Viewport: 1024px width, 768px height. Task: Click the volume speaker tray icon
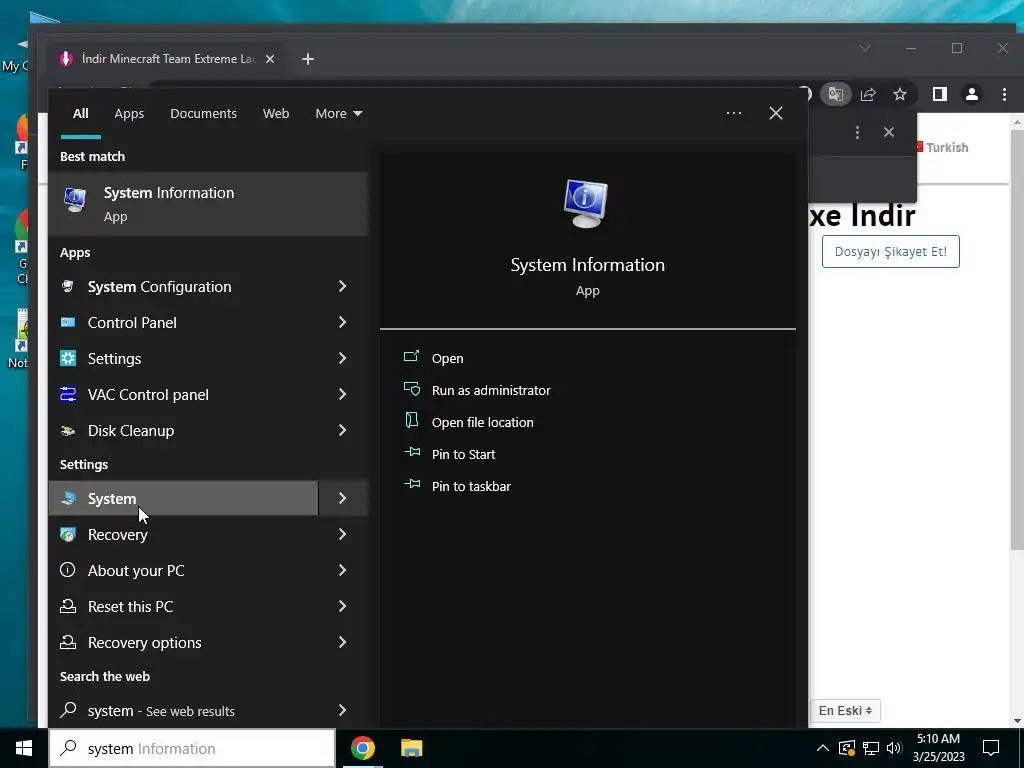pos(894,748)
